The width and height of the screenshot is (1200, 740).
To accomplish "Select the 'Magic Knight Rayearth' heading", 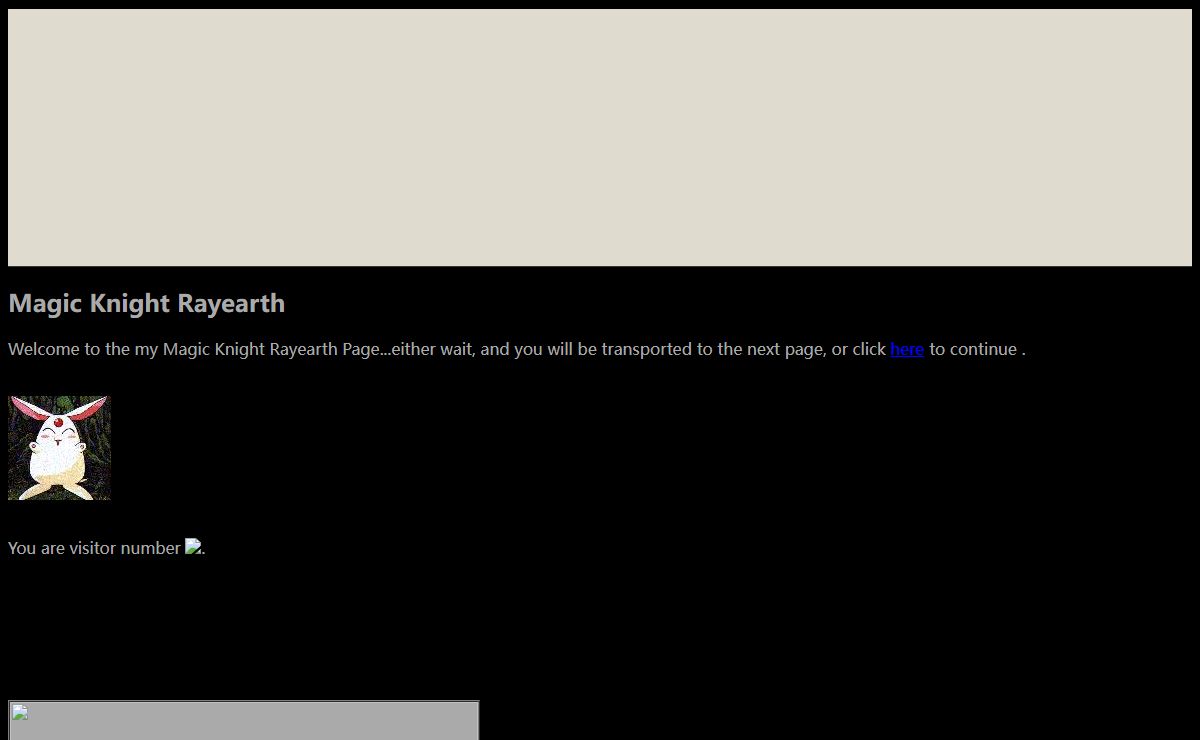I will point(147,304).
